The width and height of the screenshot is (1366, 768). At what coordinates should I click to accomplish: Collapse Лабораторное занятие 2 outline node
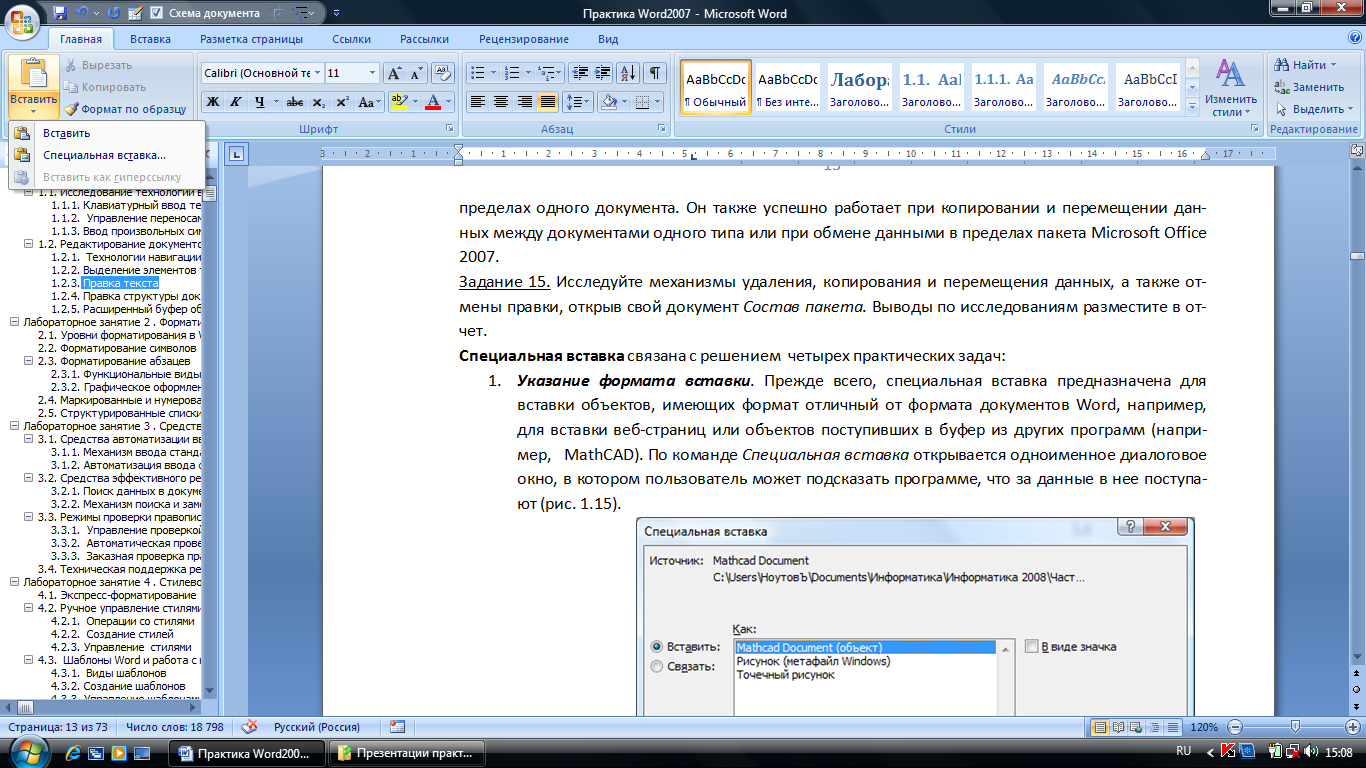click(14, 322)
